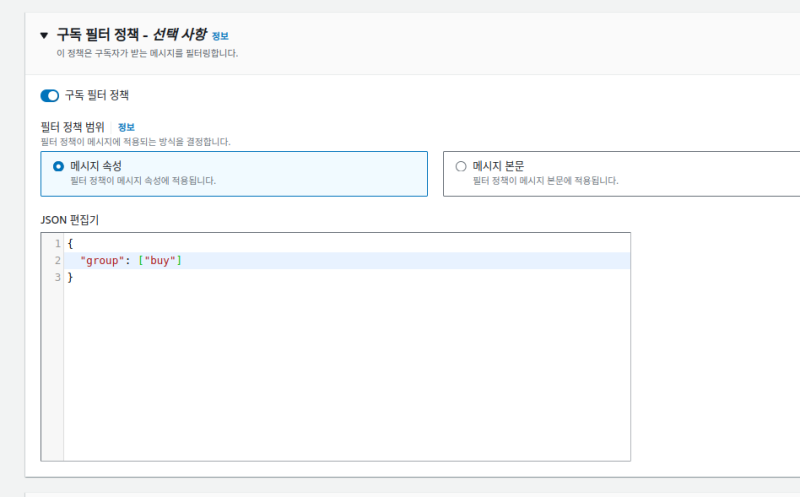Viewport: 800px width, 497px height.
Task: Click the closing brace on JSON line 3
Action: (70, 277)
